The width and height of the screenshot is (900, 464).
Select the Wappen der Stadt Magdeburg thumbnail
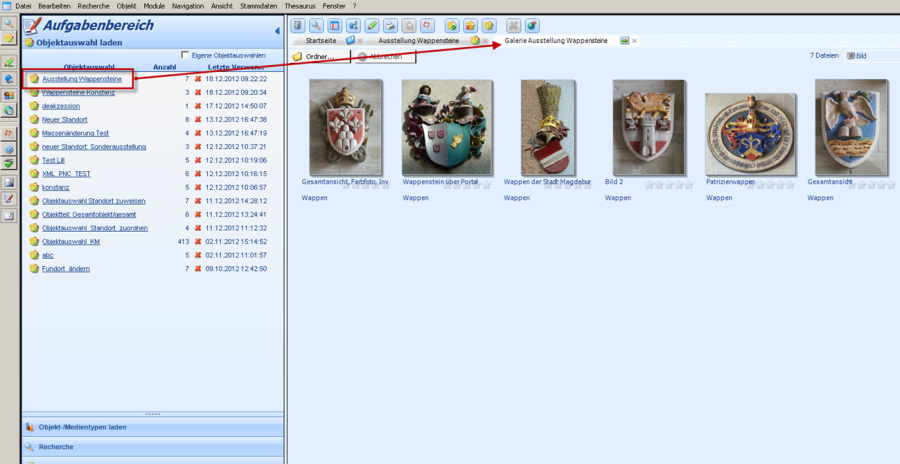coord(548,127)
